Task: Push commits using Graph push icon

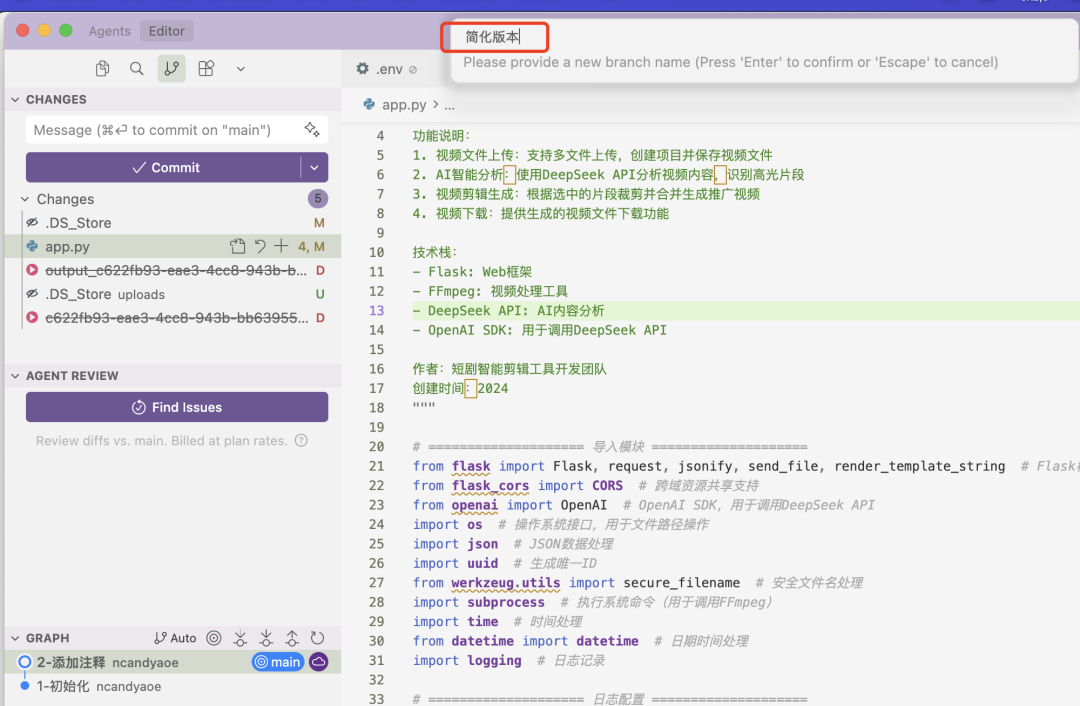Action: pos(292,638)
